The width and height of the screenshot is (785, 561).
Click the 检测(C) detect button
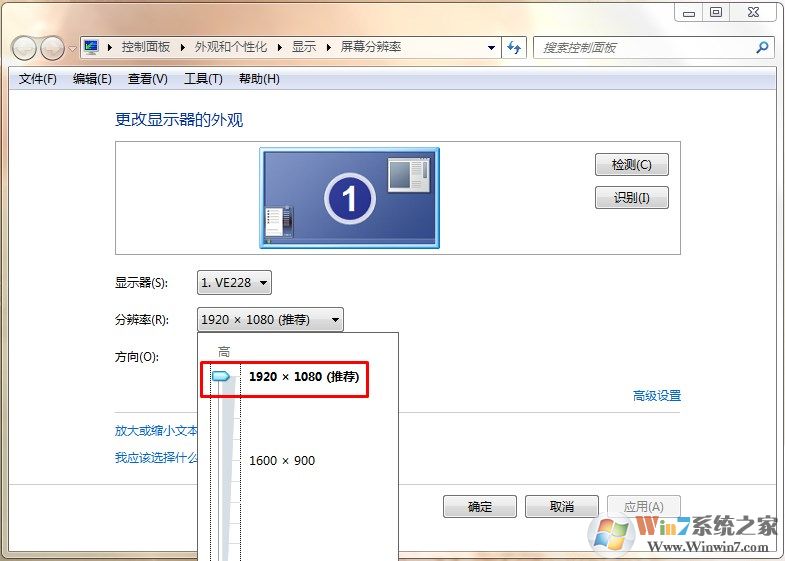[632, 165]
